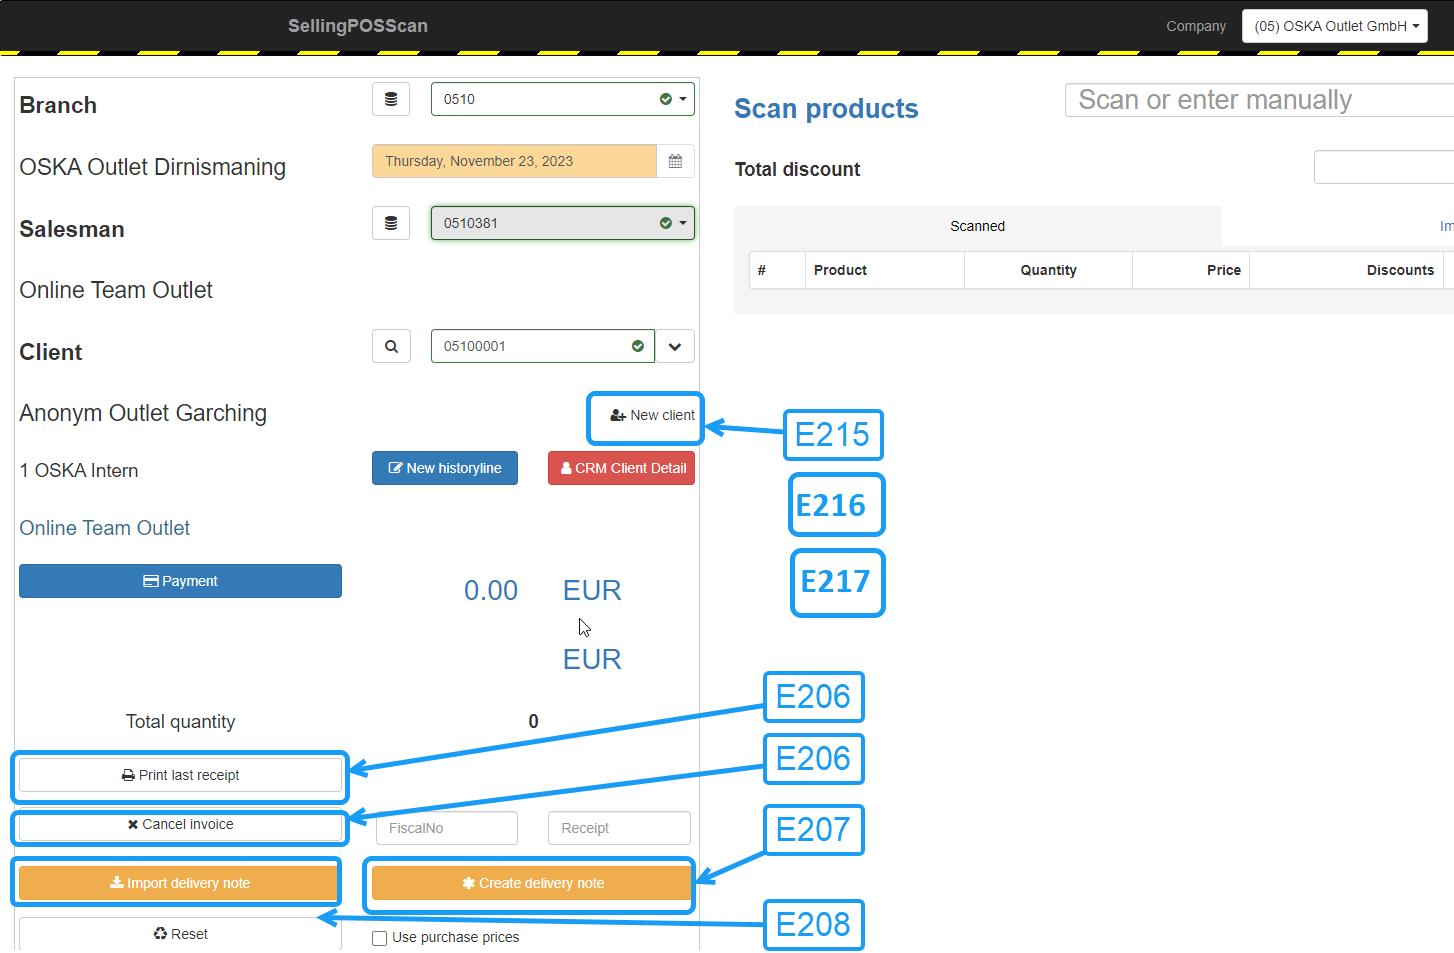Open the calendar date picker icon
The width and height of the screenshot is (1454, 953).
[675, 161]
